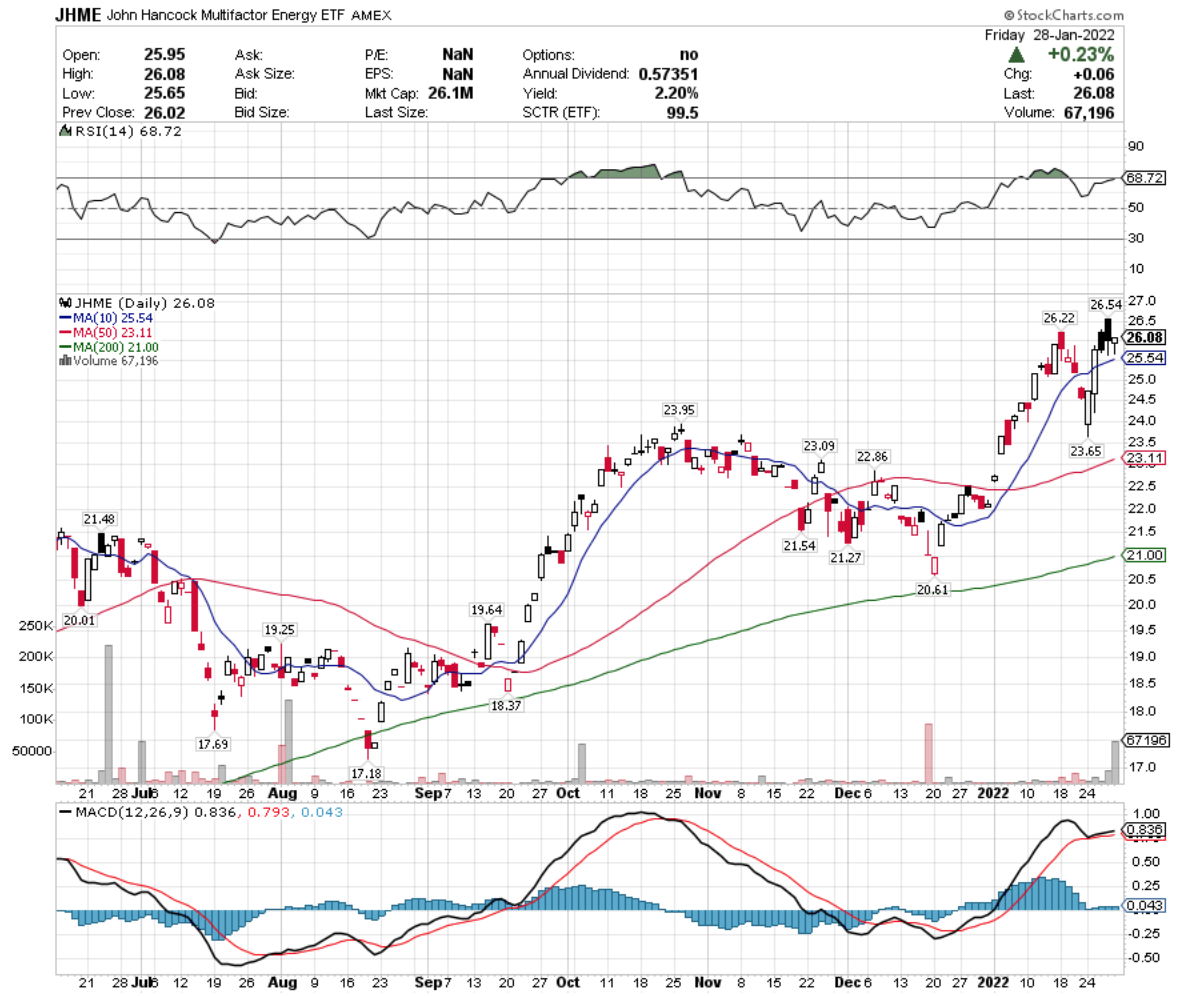The image size is (1178, 996).
Task: Select the red MA(50) legend line
Action: [65, 333]
